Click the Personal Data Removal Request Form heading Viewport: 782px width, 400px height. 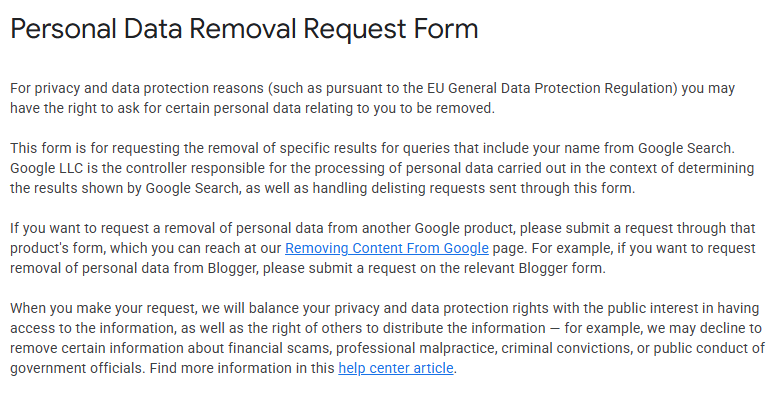pos(244,29)
